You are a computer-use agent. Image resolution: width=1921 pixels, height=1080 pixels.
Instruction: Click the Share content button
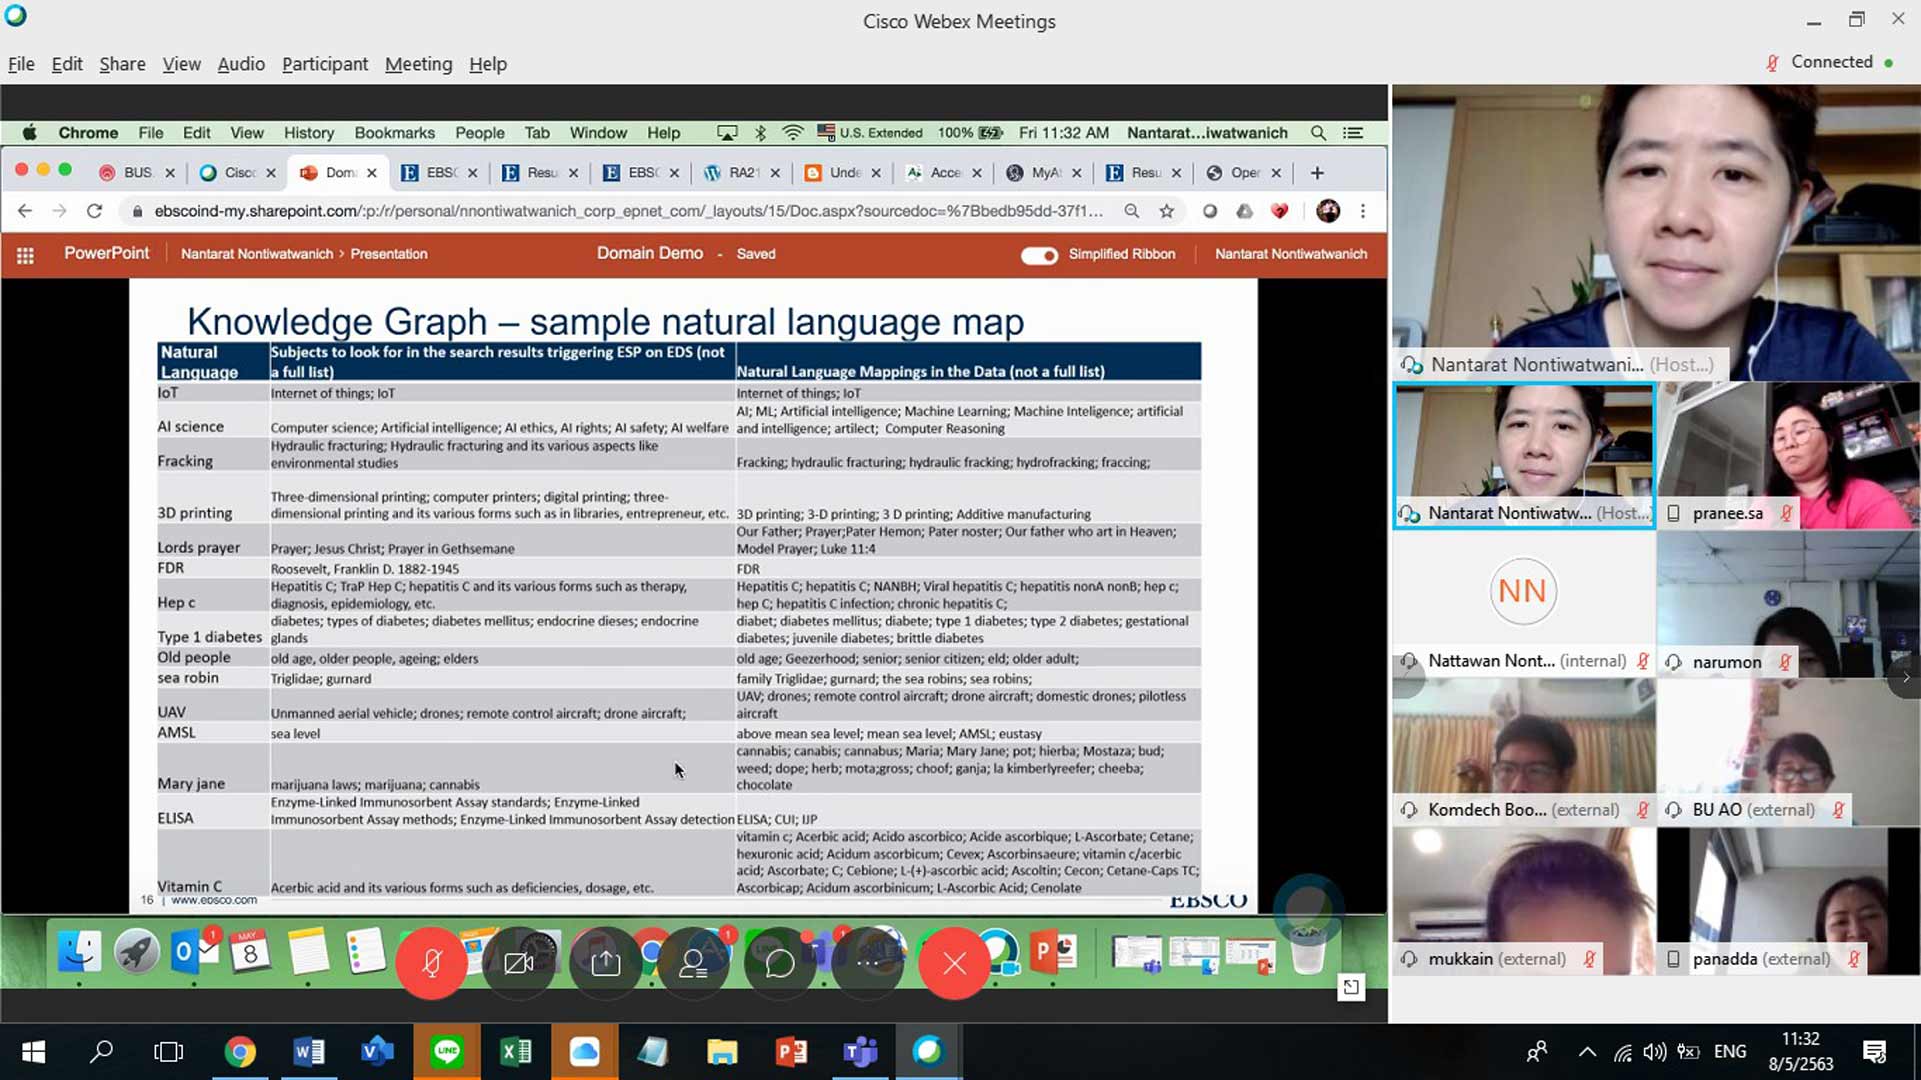point(605,963)
